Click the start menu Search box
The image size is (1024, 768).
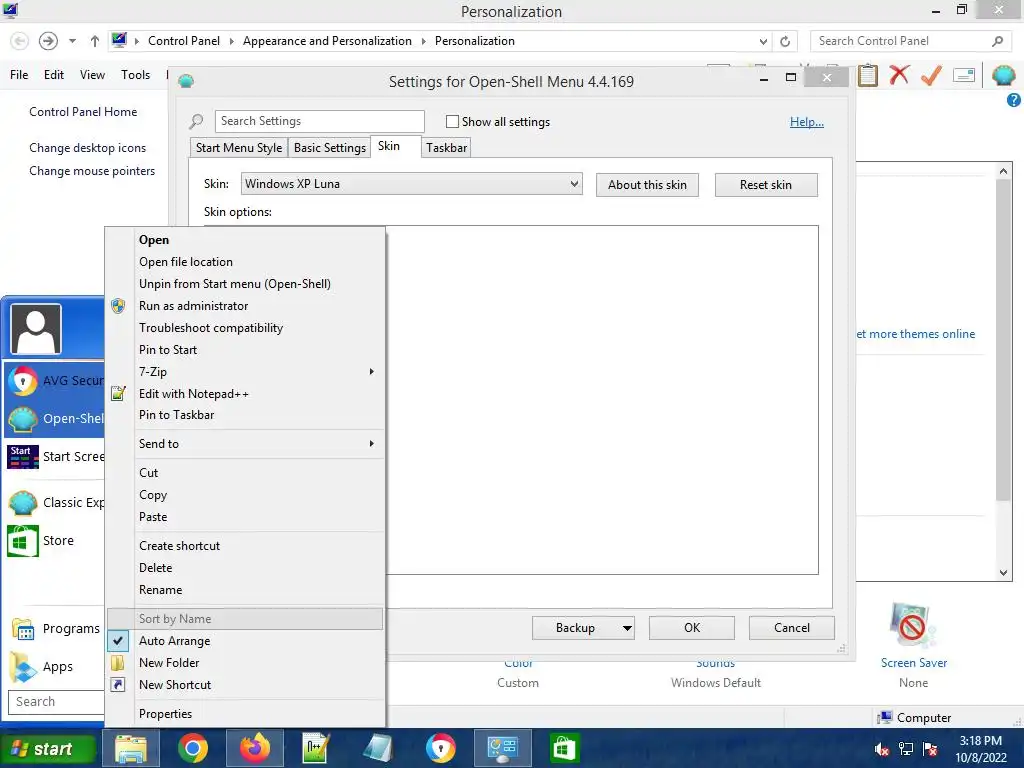pos(56,702)
